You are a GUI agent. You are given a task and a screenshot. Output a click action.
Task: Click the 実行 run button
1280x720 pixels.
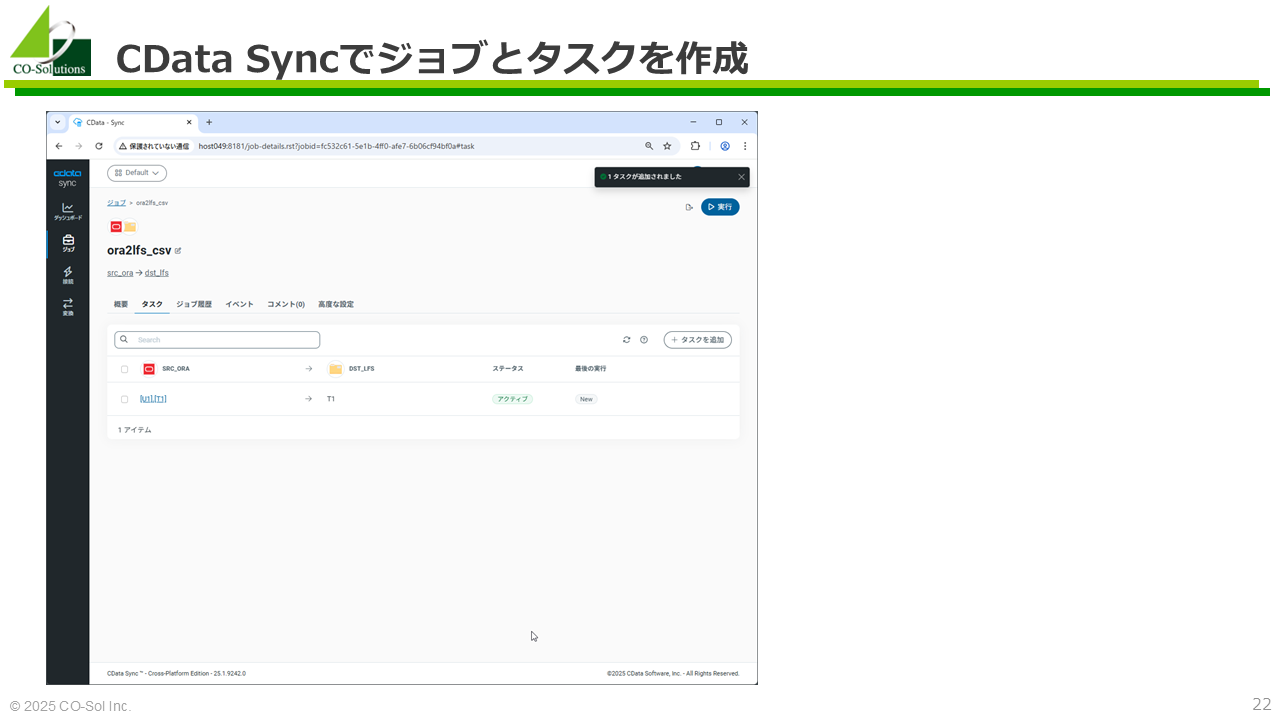[720, 207]
